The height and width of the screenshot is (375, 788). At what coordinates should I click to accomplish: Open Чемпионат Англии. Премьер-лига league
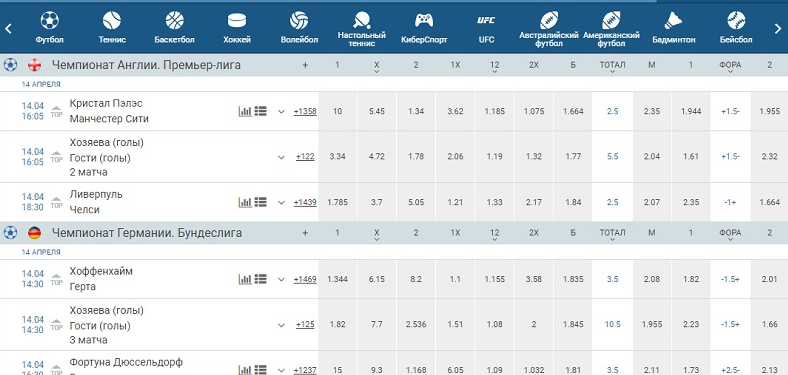click(x=146, y=65)
